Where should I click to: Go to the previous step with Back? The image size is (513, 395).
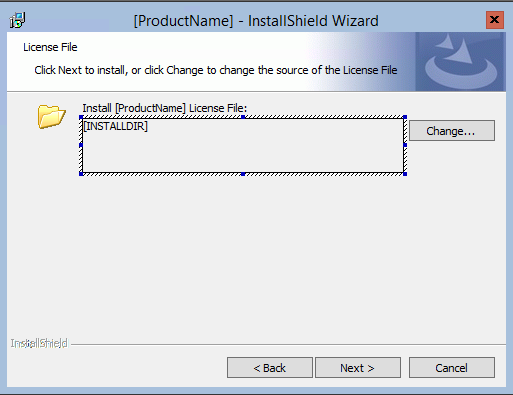point(270,368)
